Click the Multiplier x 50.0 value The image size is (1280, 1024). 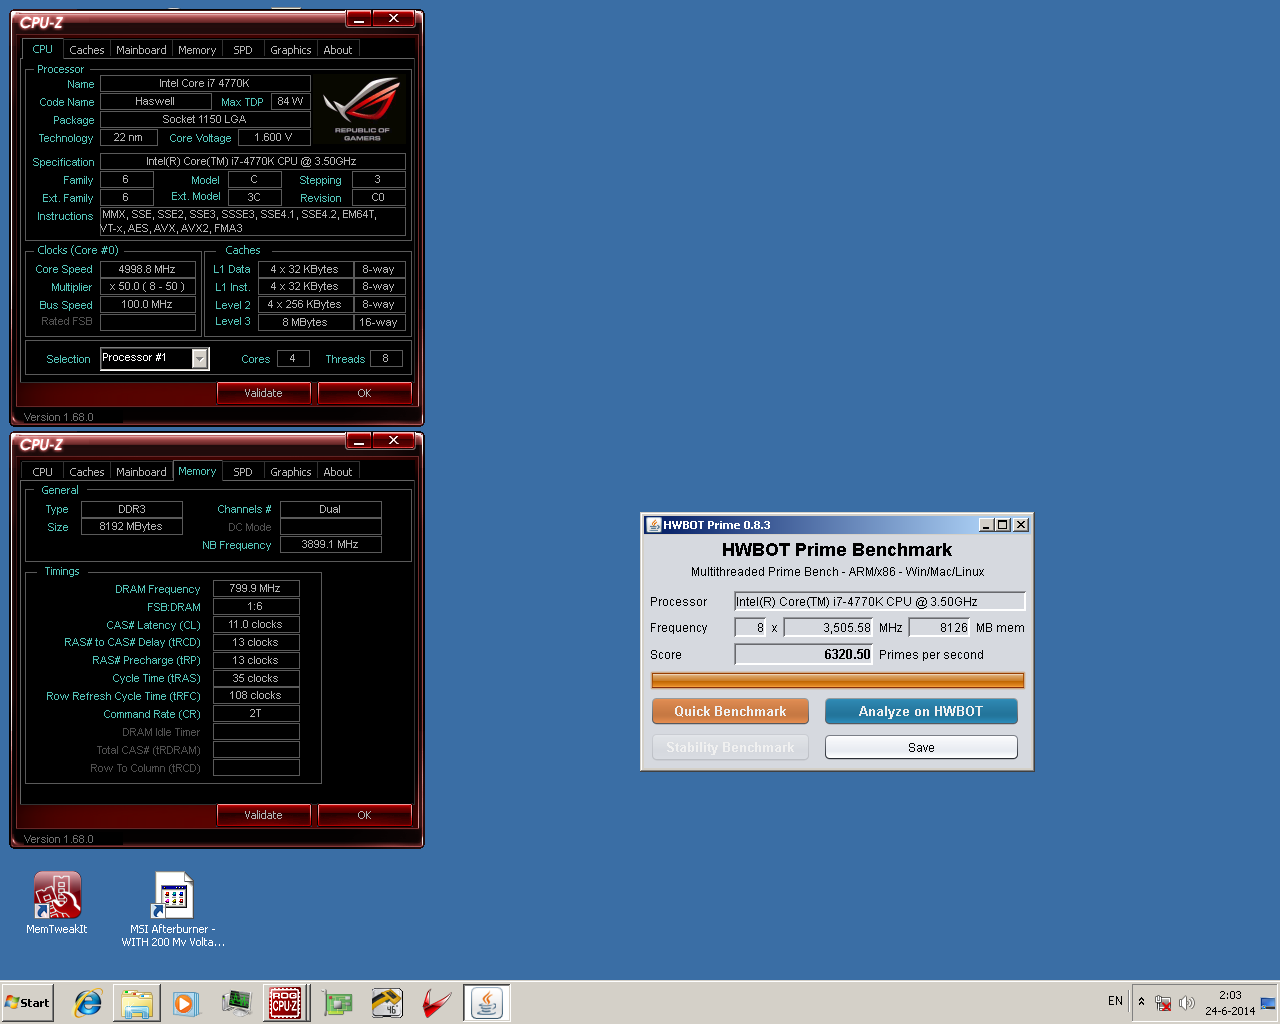(x=148, y=286)
